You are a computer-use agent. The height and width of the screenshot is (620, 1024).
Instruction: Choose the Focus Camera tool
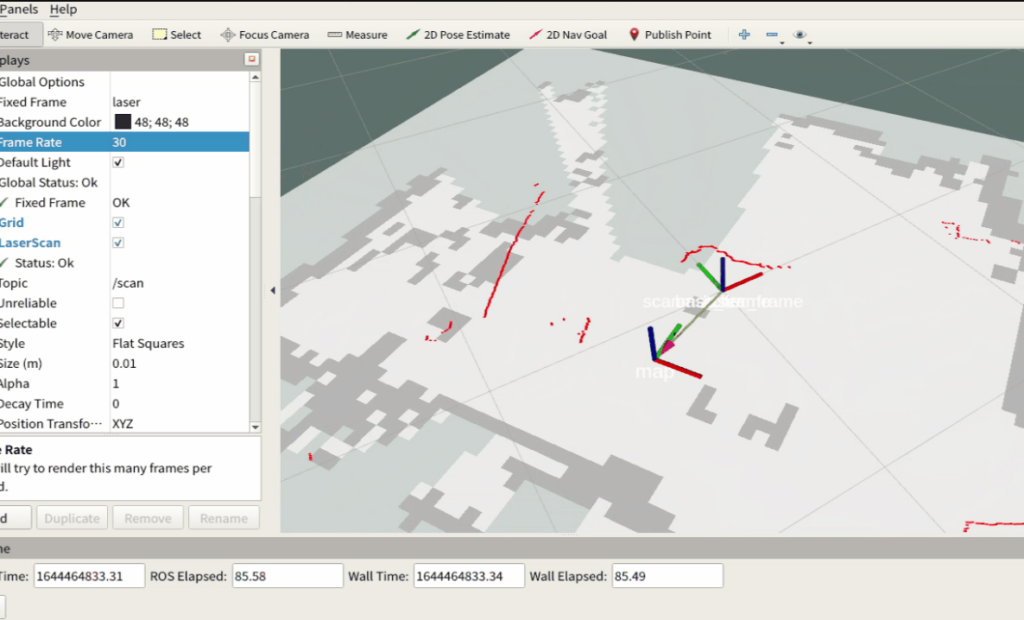click(264, 35)
